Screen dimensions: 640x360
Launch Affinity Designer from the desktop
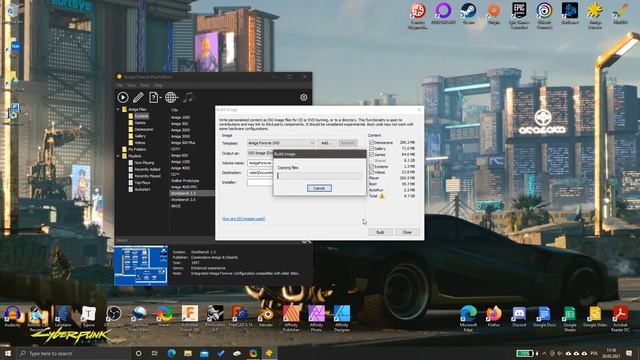342,318
